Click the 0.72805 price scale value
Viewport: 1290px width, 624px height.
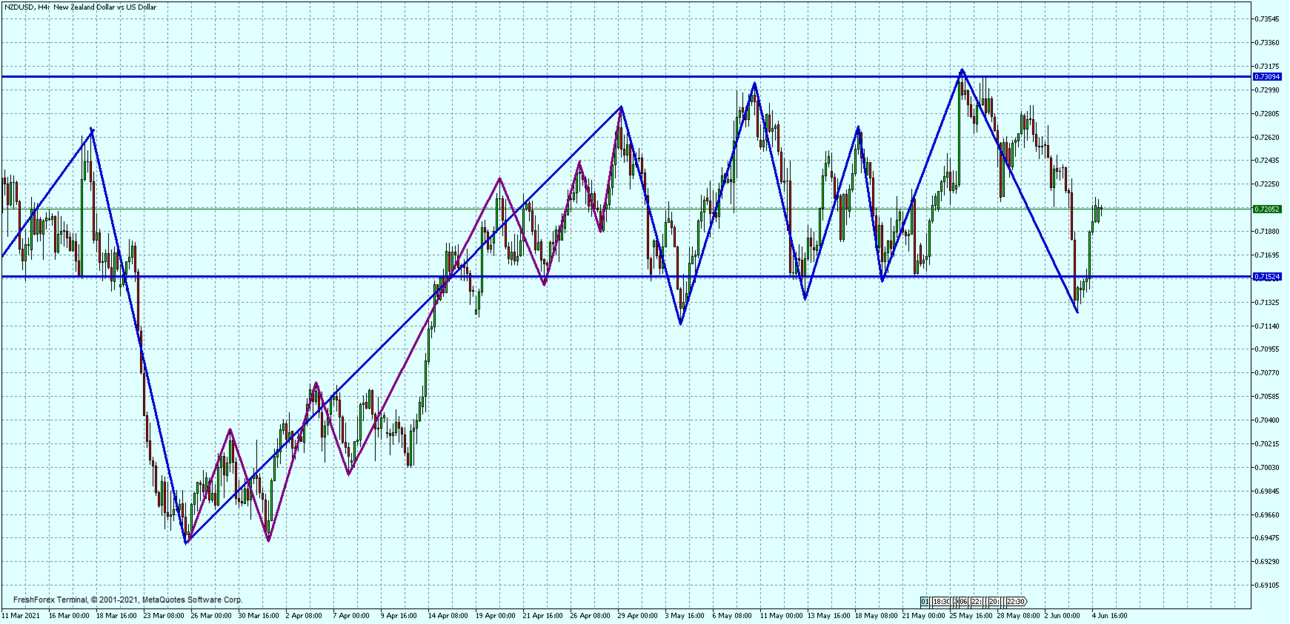point(1267,114)
